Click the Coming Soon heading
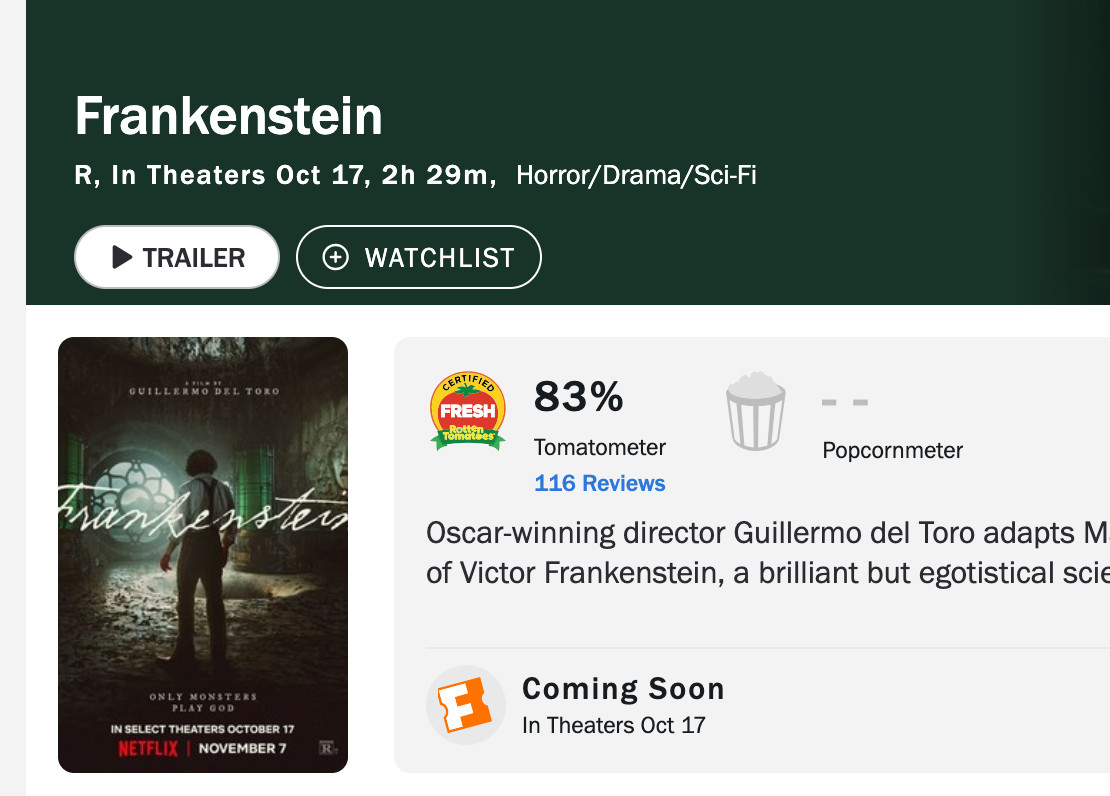Screen dimensions: 1110x796 coord(623,689)
